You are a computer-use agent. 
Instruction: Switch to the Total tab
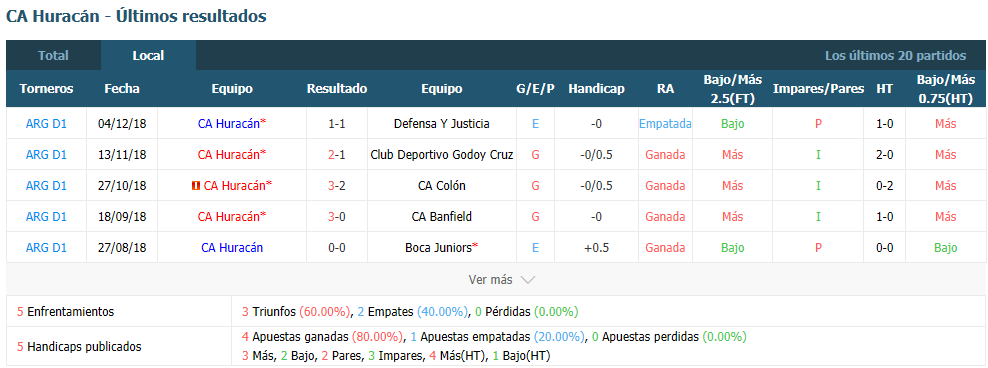pyautogui.click(x=54, y=55)
